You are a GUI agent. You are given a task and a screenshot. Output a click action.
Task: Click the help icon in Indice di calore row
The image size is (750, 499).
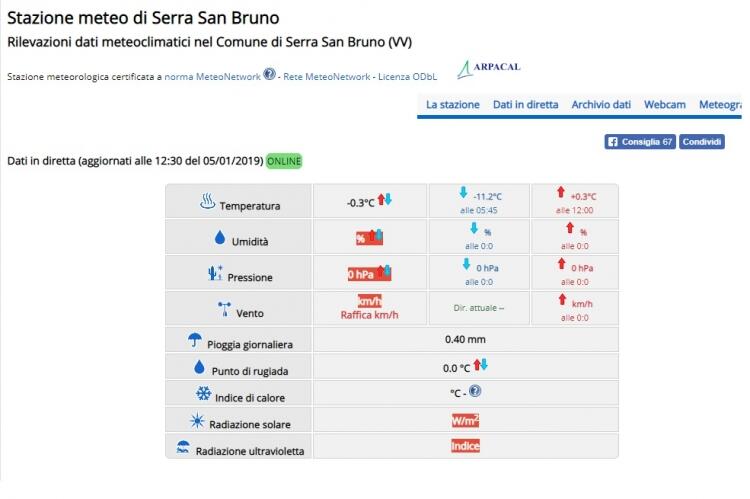tap(475, 392)
